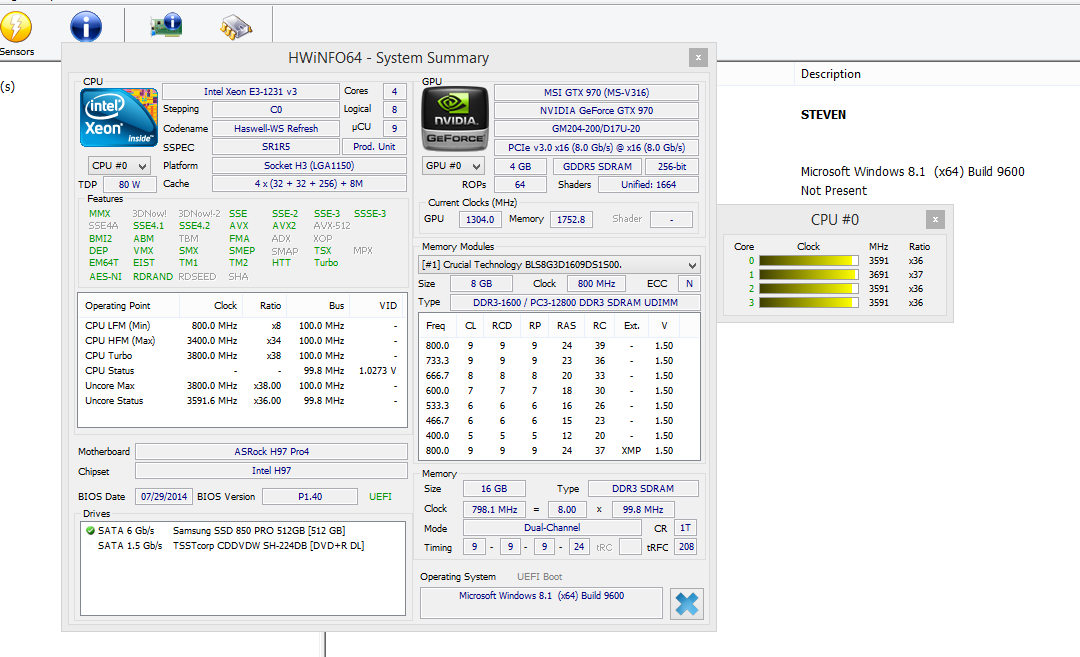Open the GPU #0 selector dropdown

[453, 166]
